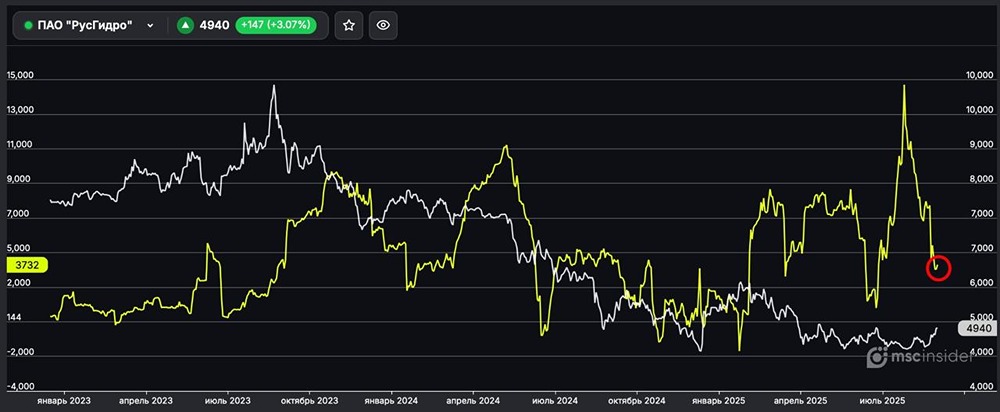This screenshot has width=1000, height=412.
Task: Jump to апрель 2024 on time axis
Action: coord(472,399)
